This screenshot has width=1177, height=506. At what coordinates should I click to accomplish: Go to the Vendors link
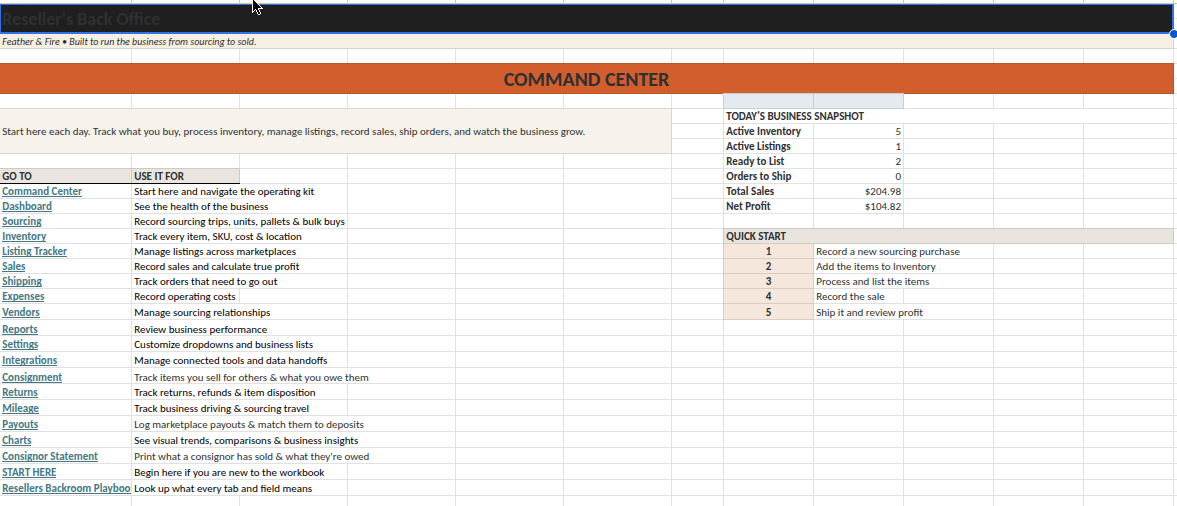[x=21, y=312]
